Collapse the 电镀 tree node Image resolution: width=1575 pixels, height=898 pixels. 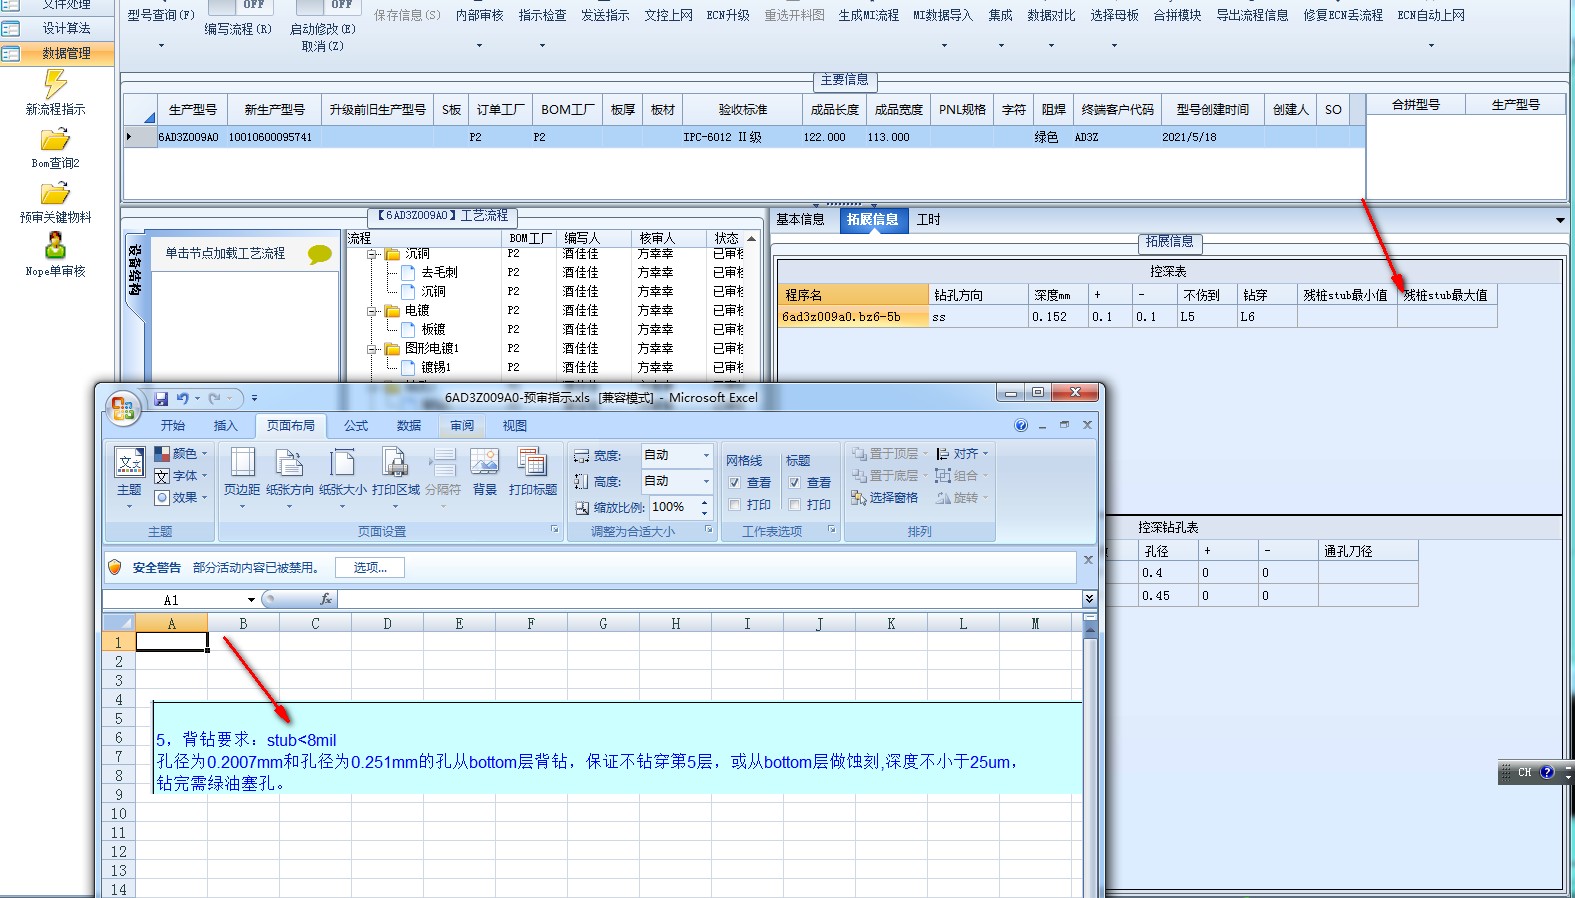click(x=371, y=311)
